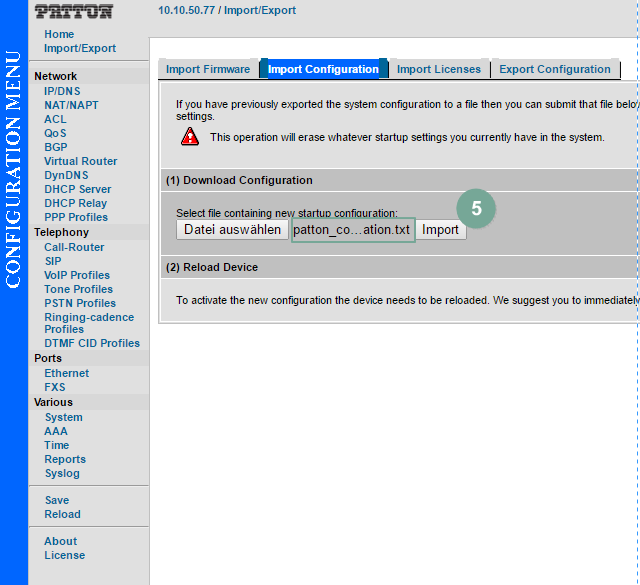Switch to the Import Firmware tab
The width and height of the screenshot is (640, 585).
pyautogui.click(x=208, y=69)
